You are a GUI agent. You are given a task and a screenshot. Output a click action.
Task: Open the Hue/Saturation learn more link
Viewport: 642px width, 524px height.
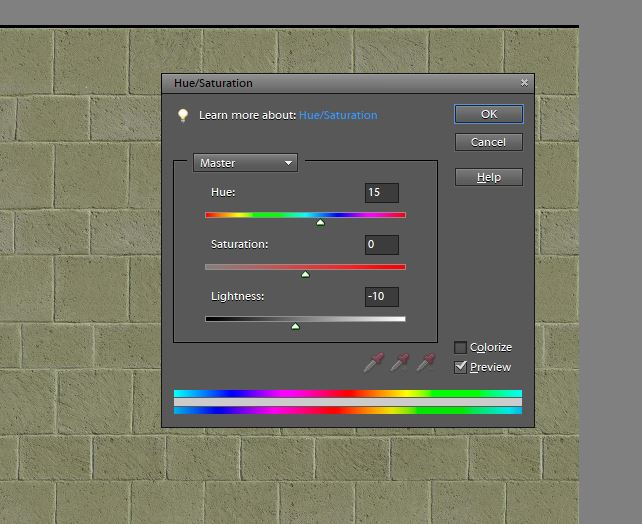(338, 115)
